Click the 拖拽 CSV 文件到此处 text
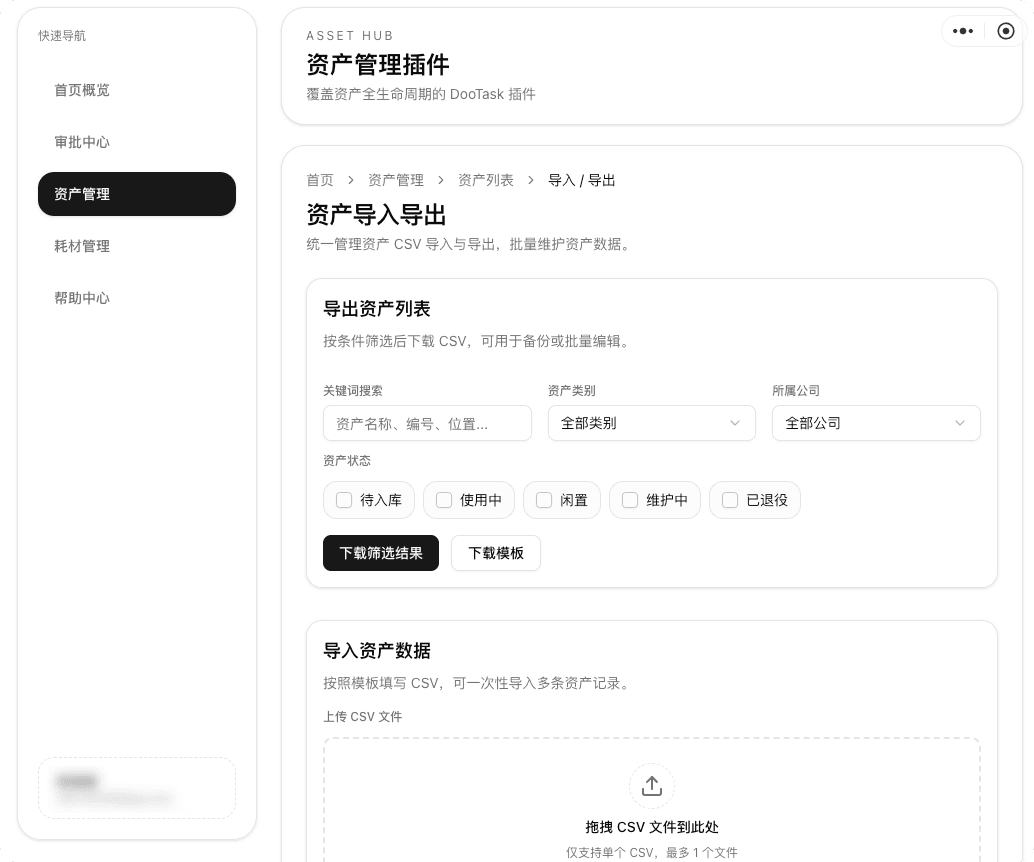Screen dimensions: 1034x862 coord(652,827)
